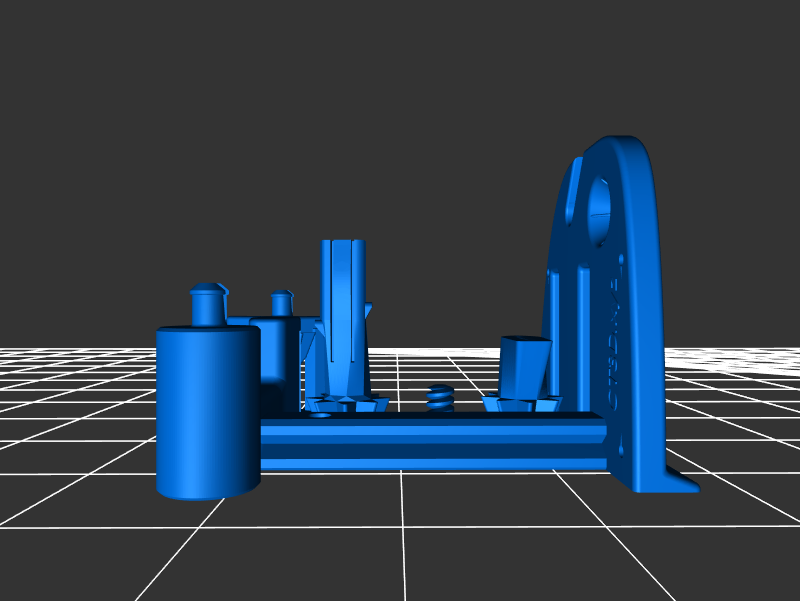Pick the short tapered block
Viewport: 800px width, 601px height.
(x=525, y=366)
